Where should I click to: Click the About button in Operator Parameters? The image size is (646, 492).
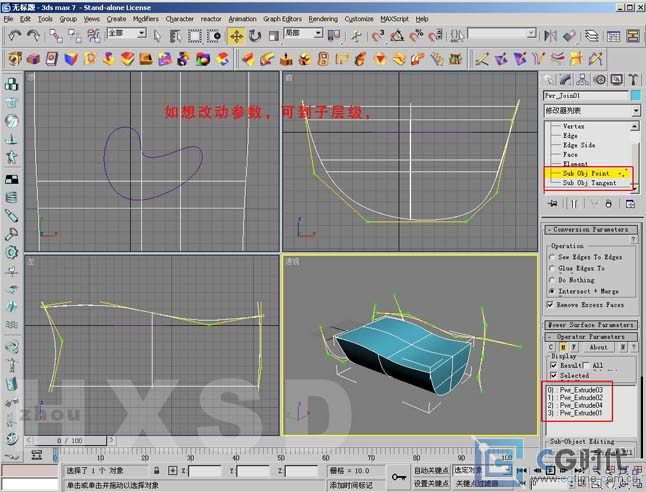click(x=598, y=347)
